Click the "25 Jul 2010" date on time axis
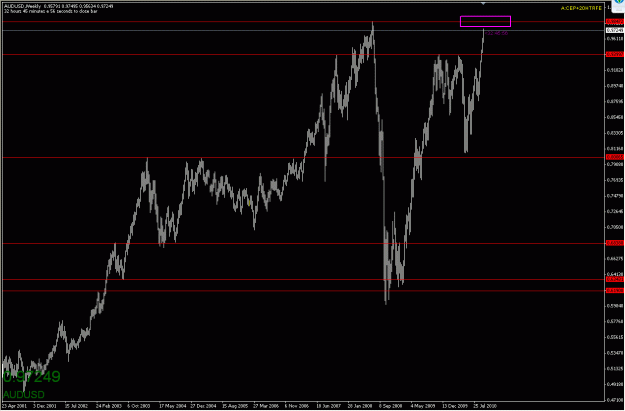Screen dimensions: 625x411 [x=485, y=405]
